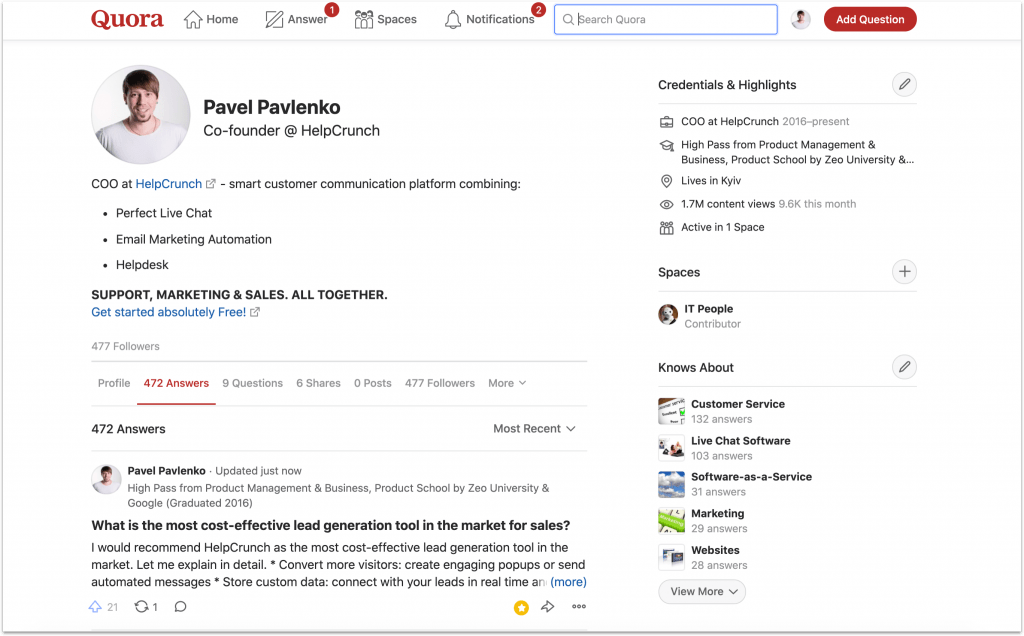Screen dimensions: 1024x636
Task: Open the Marketing topic link
Action: pos(718,513)
